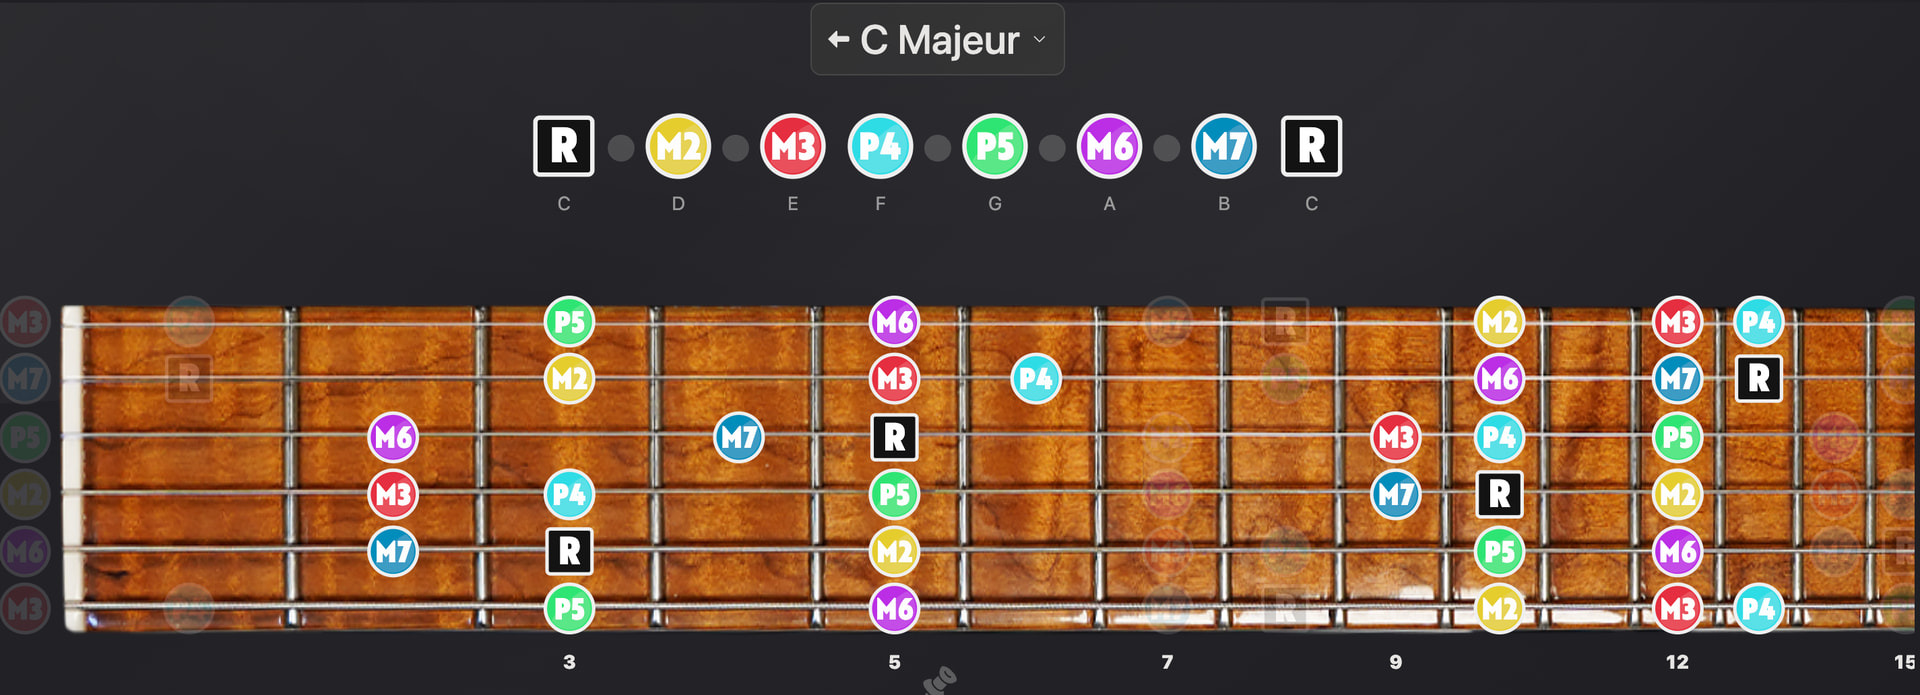Click the fret number 12 marker
The height and width of the screenshot is (695, 1920).
[1677, 662]
